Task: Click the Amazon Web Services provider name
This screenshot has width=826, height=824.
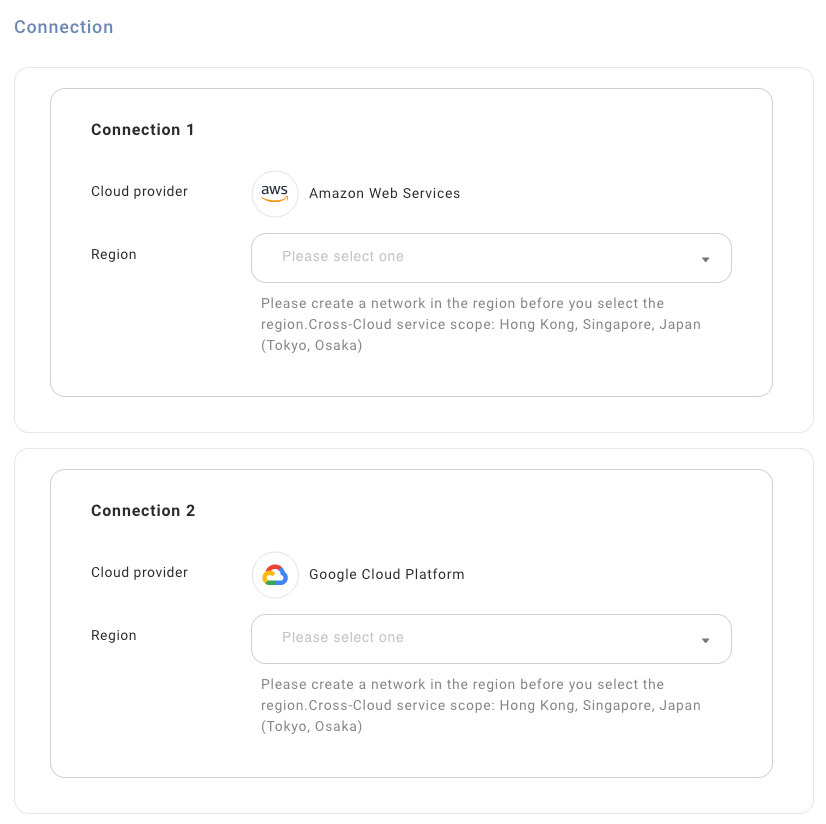Action: (x=384, y=193)
